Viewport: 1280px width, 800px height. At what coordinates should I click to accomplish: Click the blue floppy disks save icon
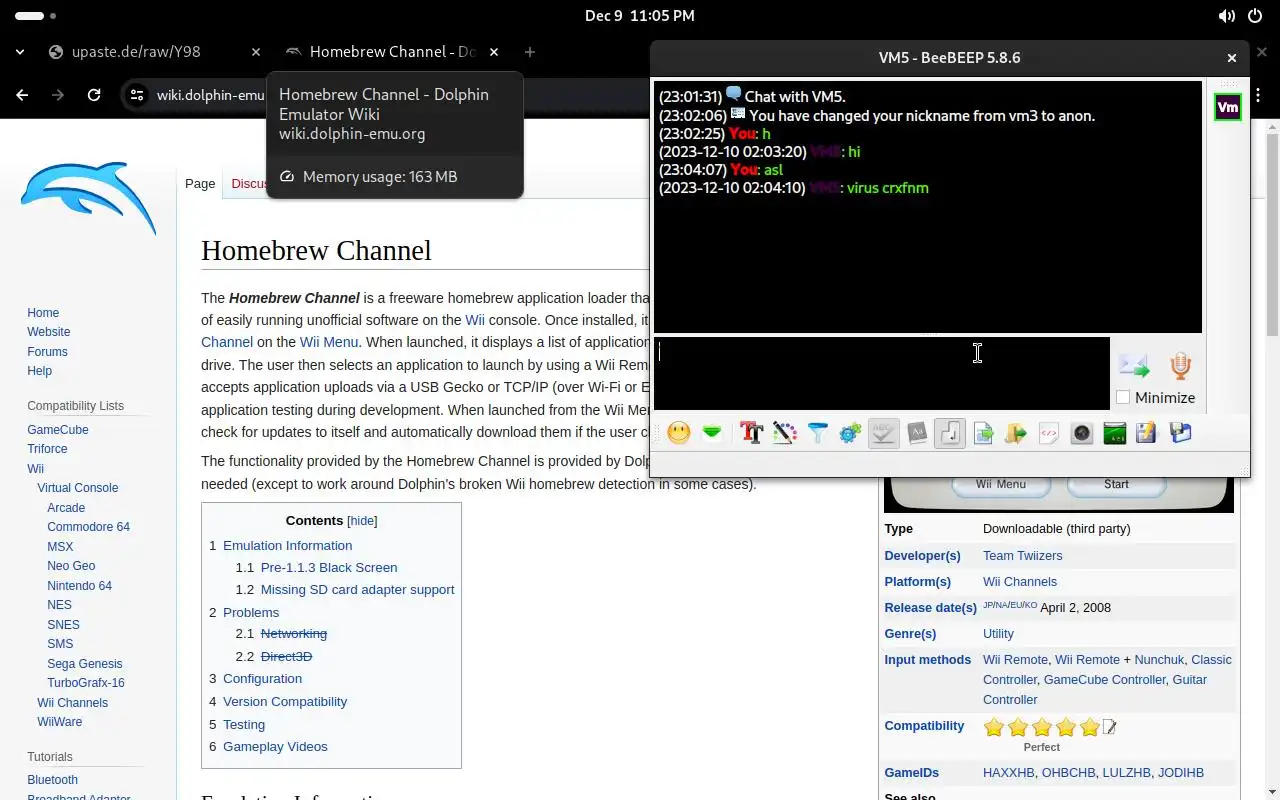[x=1181, y=433]
